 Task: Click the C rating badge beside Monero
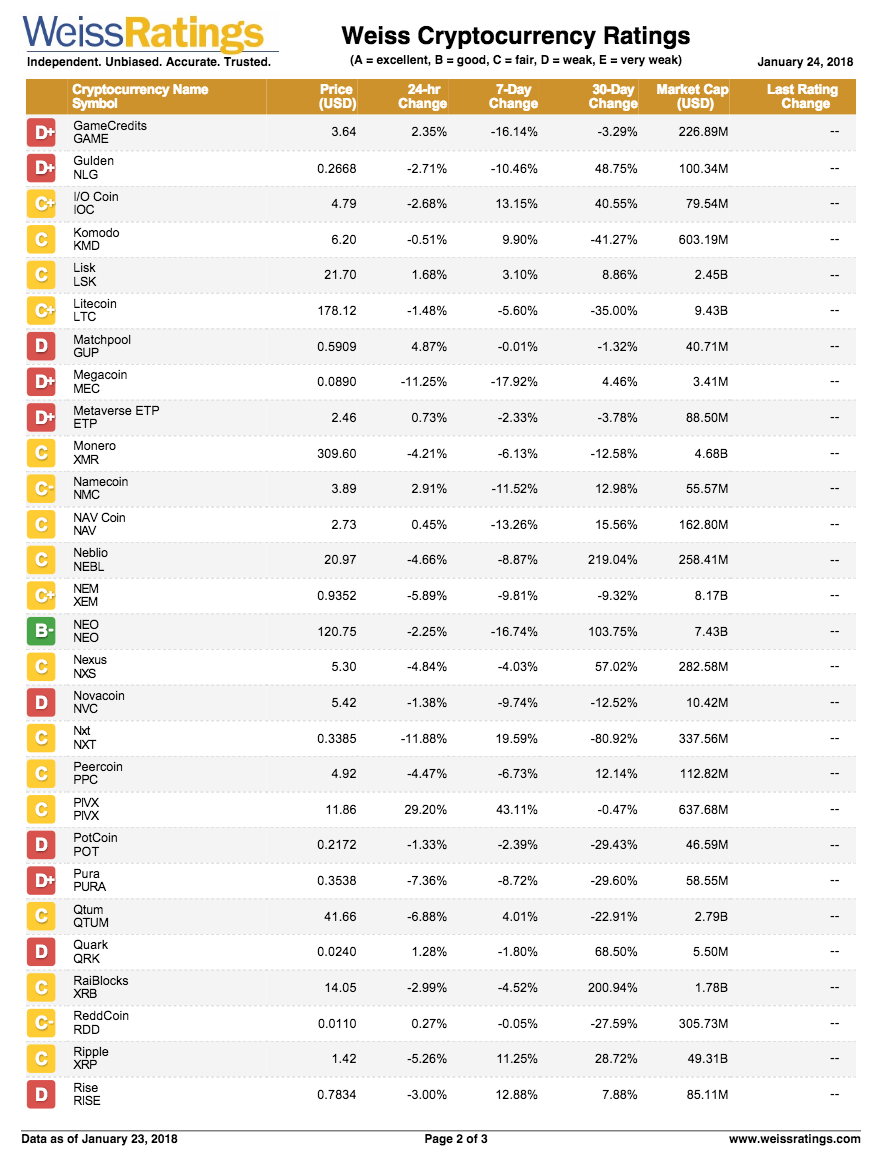pos(41,453)
